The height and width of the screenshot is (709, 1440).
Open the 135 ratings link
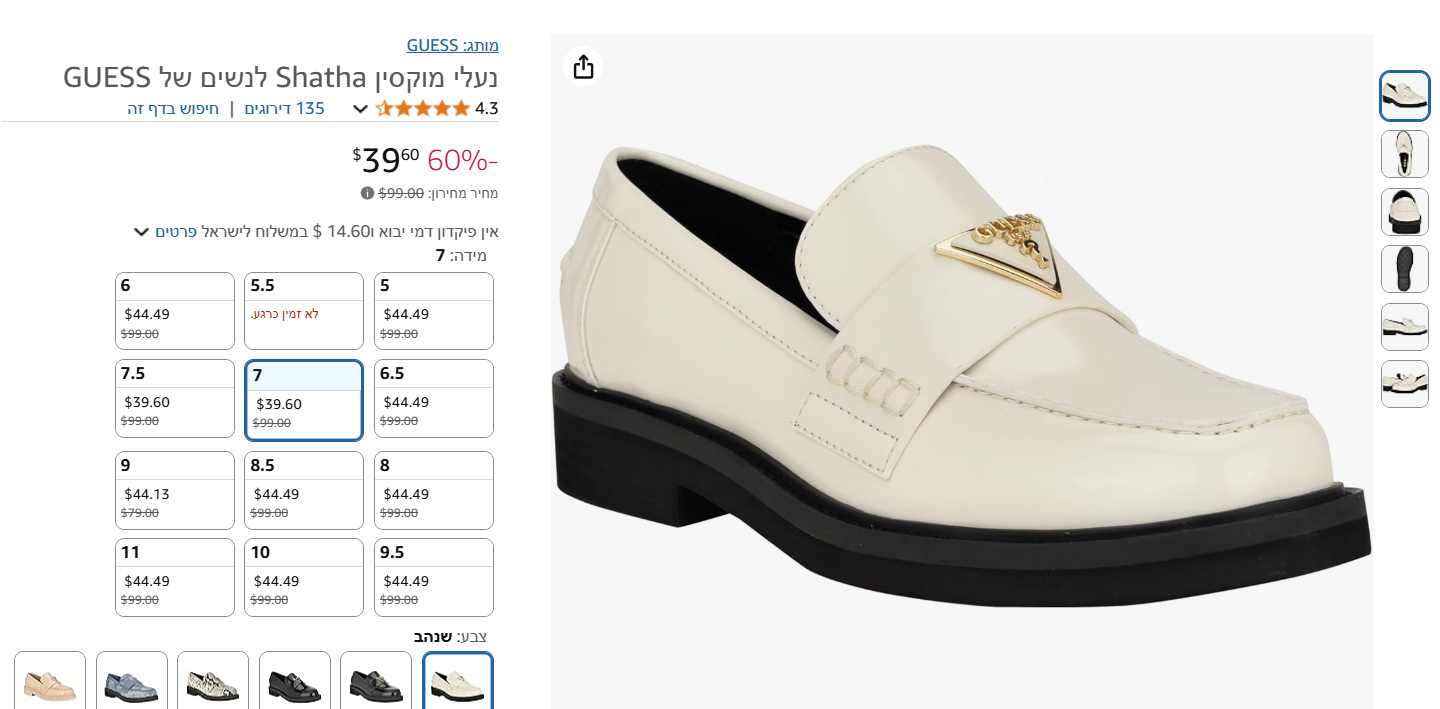tap(284, 108)
